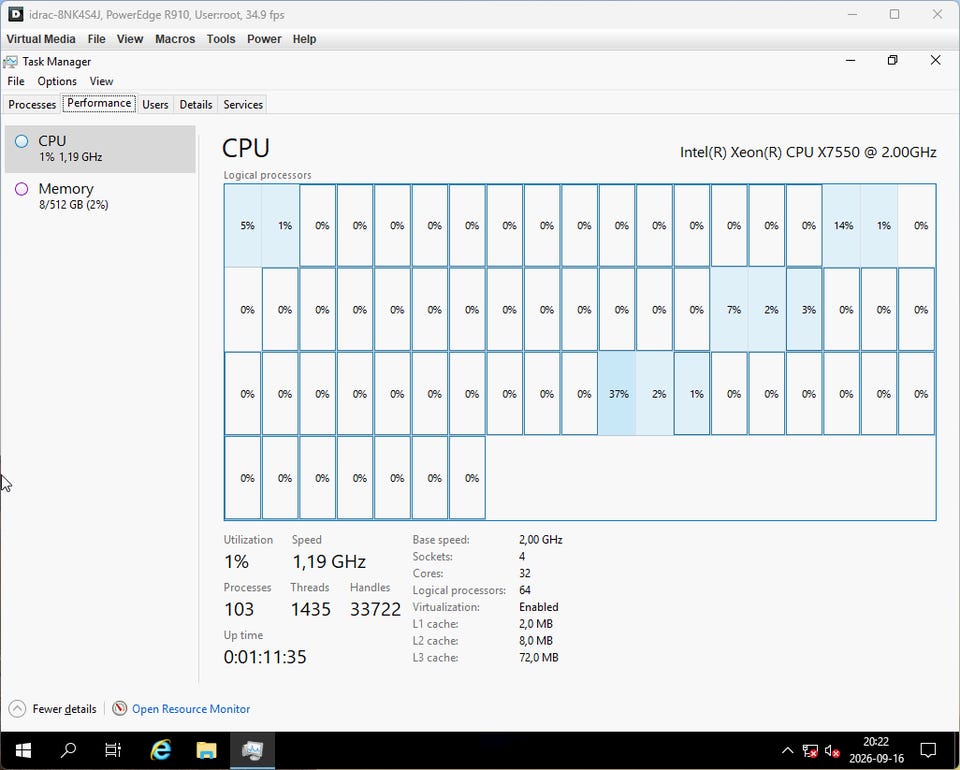The image size is (960, 770).
Task: Click the Task Manager taskbar button
Action: tap(252, 750)
